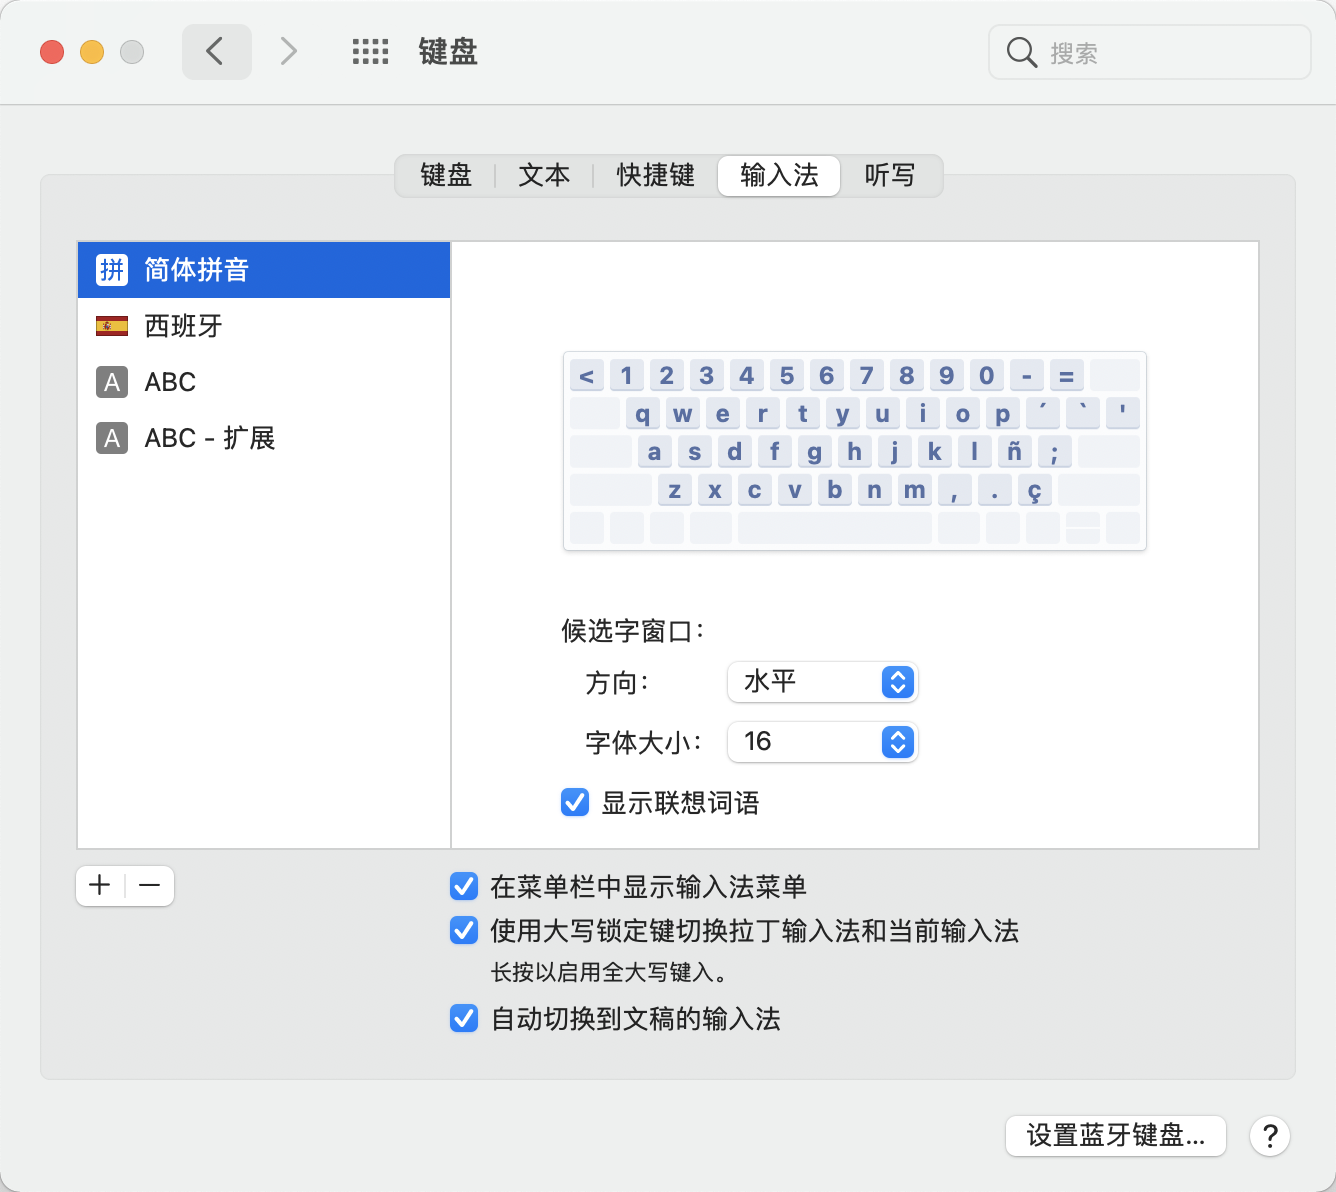Show all preferences grid icon

pyautogui.click(x=370, y=52)
